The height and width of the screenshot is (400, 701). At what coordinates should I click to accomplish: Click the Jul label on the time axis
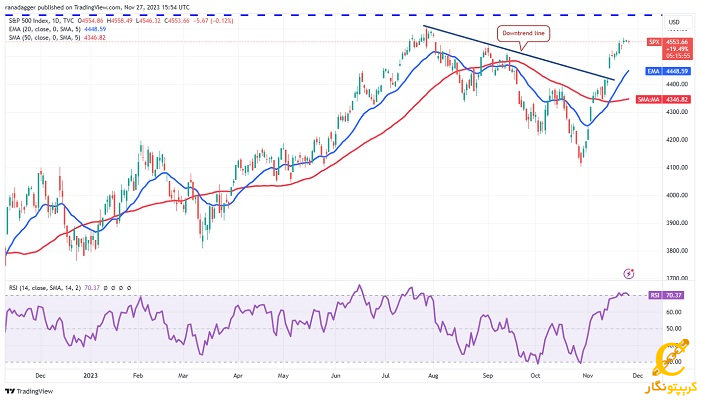tap(385, 376)
